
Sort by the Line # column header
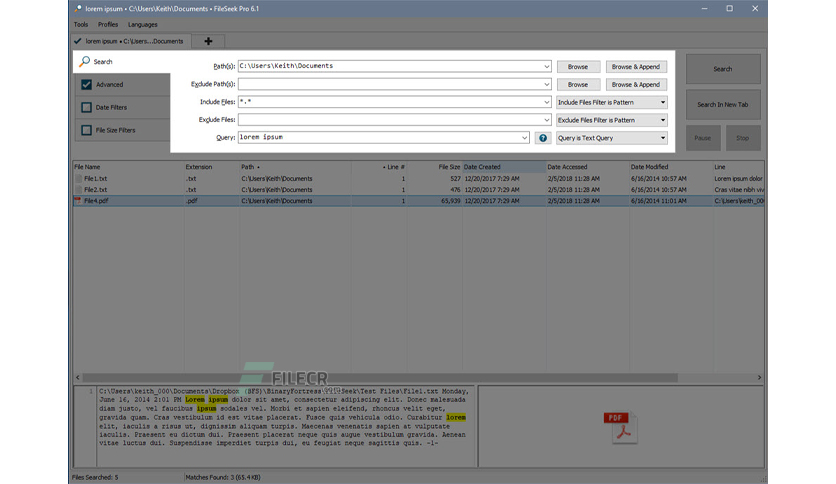click(379, 167)
